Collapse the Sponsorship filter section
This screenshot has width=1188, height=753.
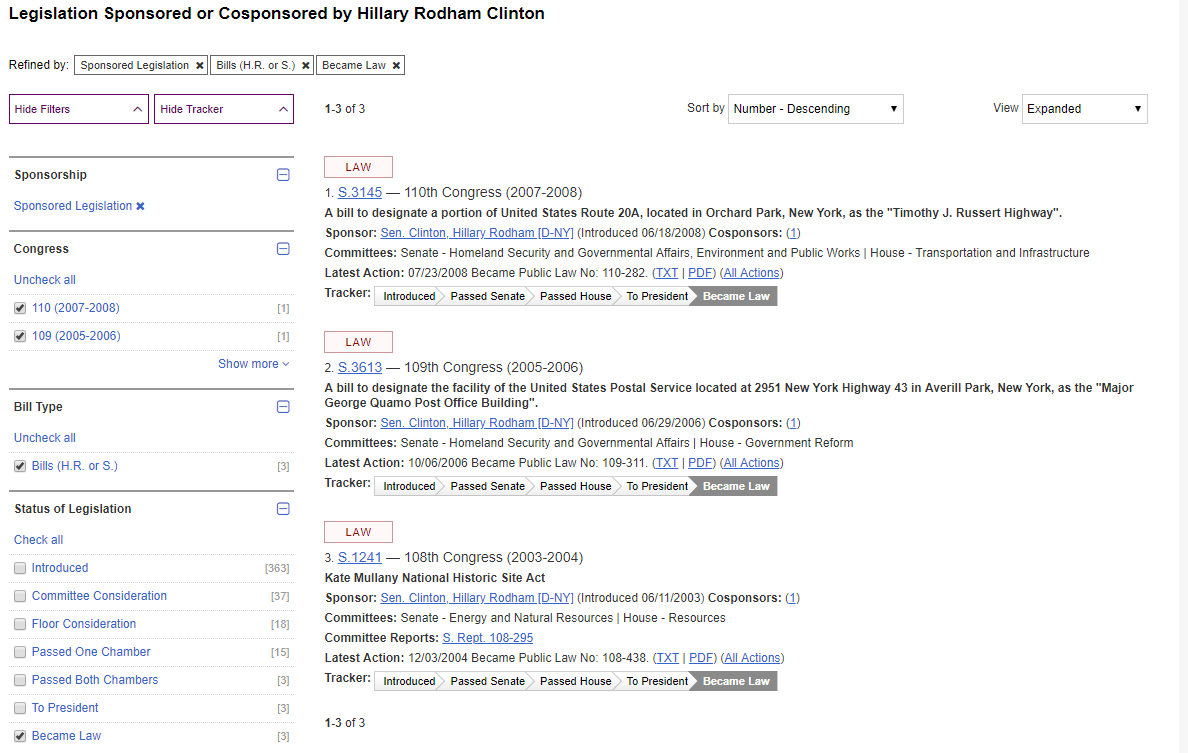[x=283, y=175]
